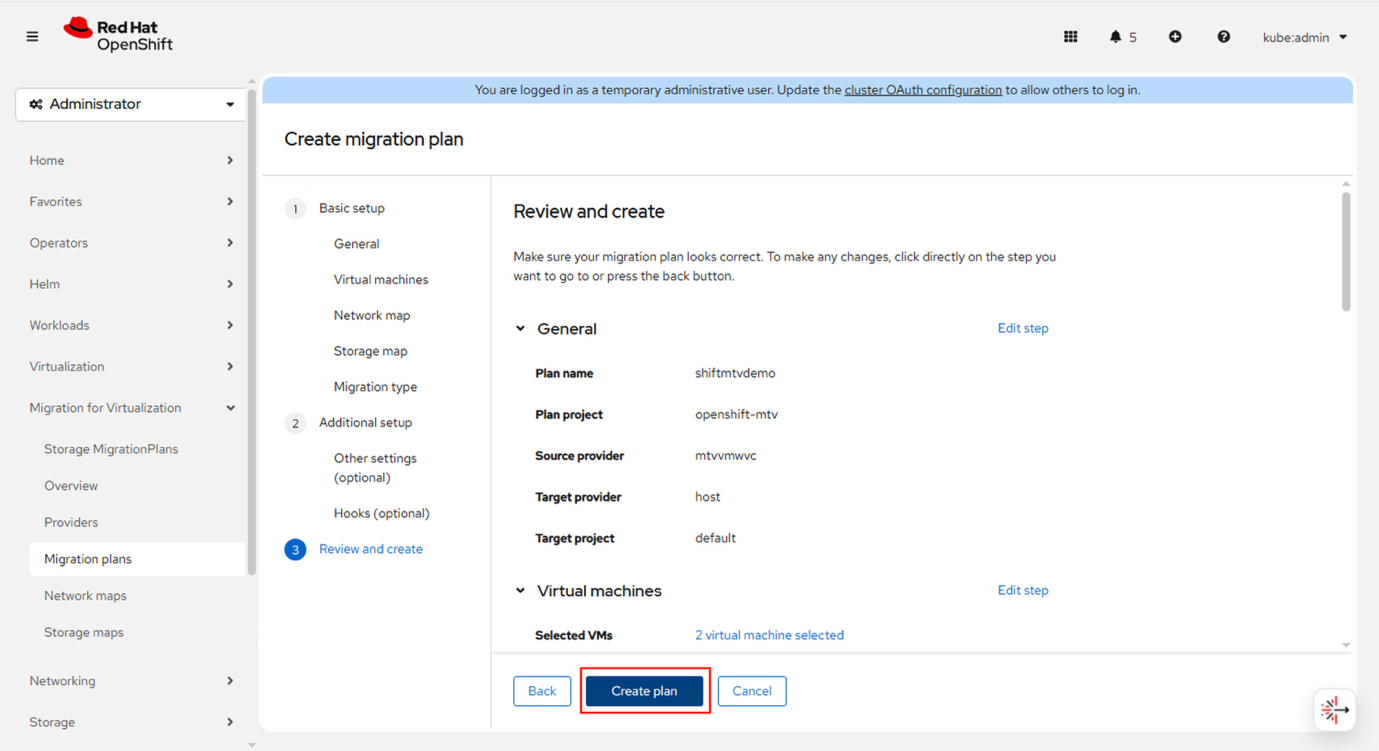Viewport: 1379px width, 751px height.
Task: Click the Create plan button
Action: tap(644, 691)
